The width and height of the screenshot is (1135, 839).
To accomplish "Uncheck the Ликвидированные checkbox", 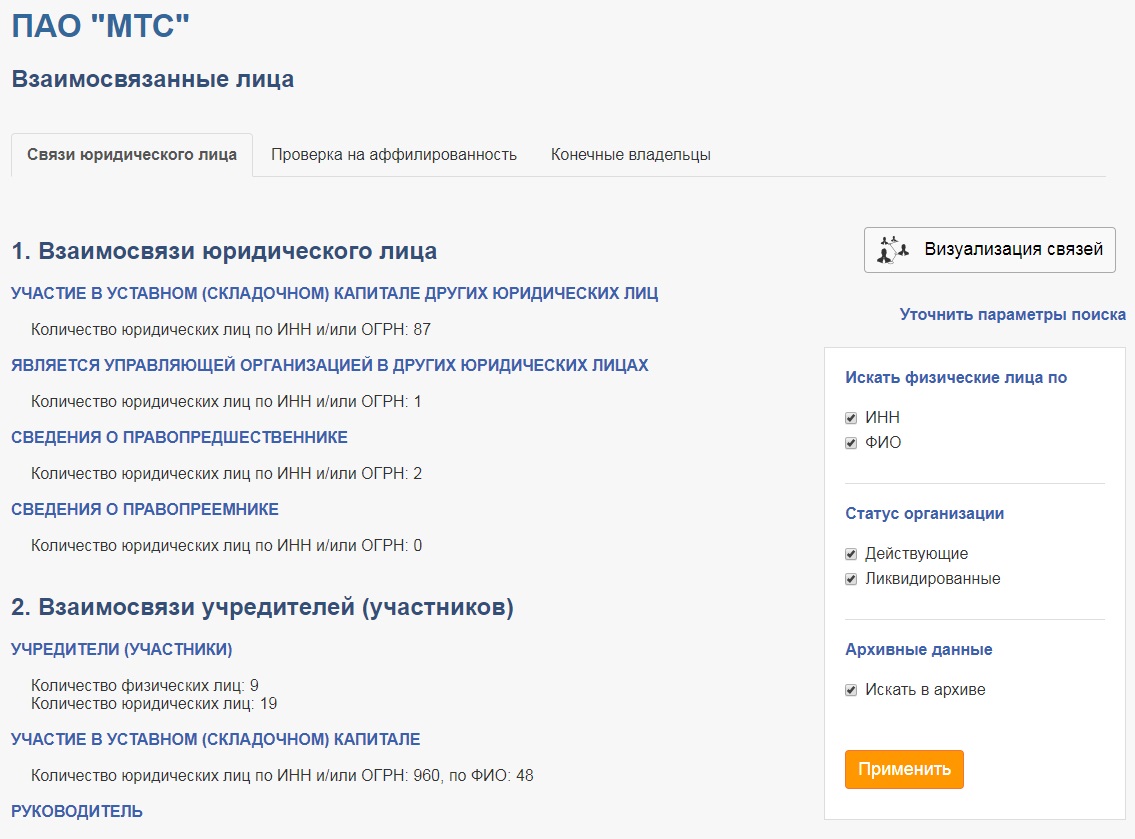I will pyautogui.click(x=851, y=579).
